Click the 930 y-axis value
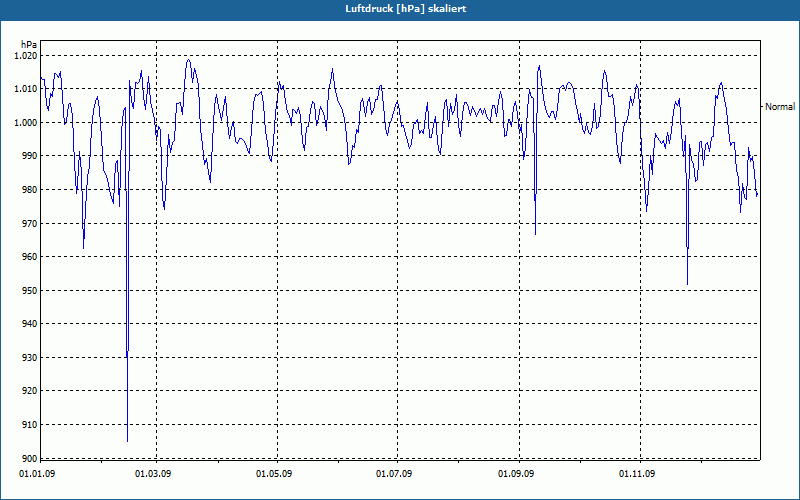800x500 pixels. point(31,358)
